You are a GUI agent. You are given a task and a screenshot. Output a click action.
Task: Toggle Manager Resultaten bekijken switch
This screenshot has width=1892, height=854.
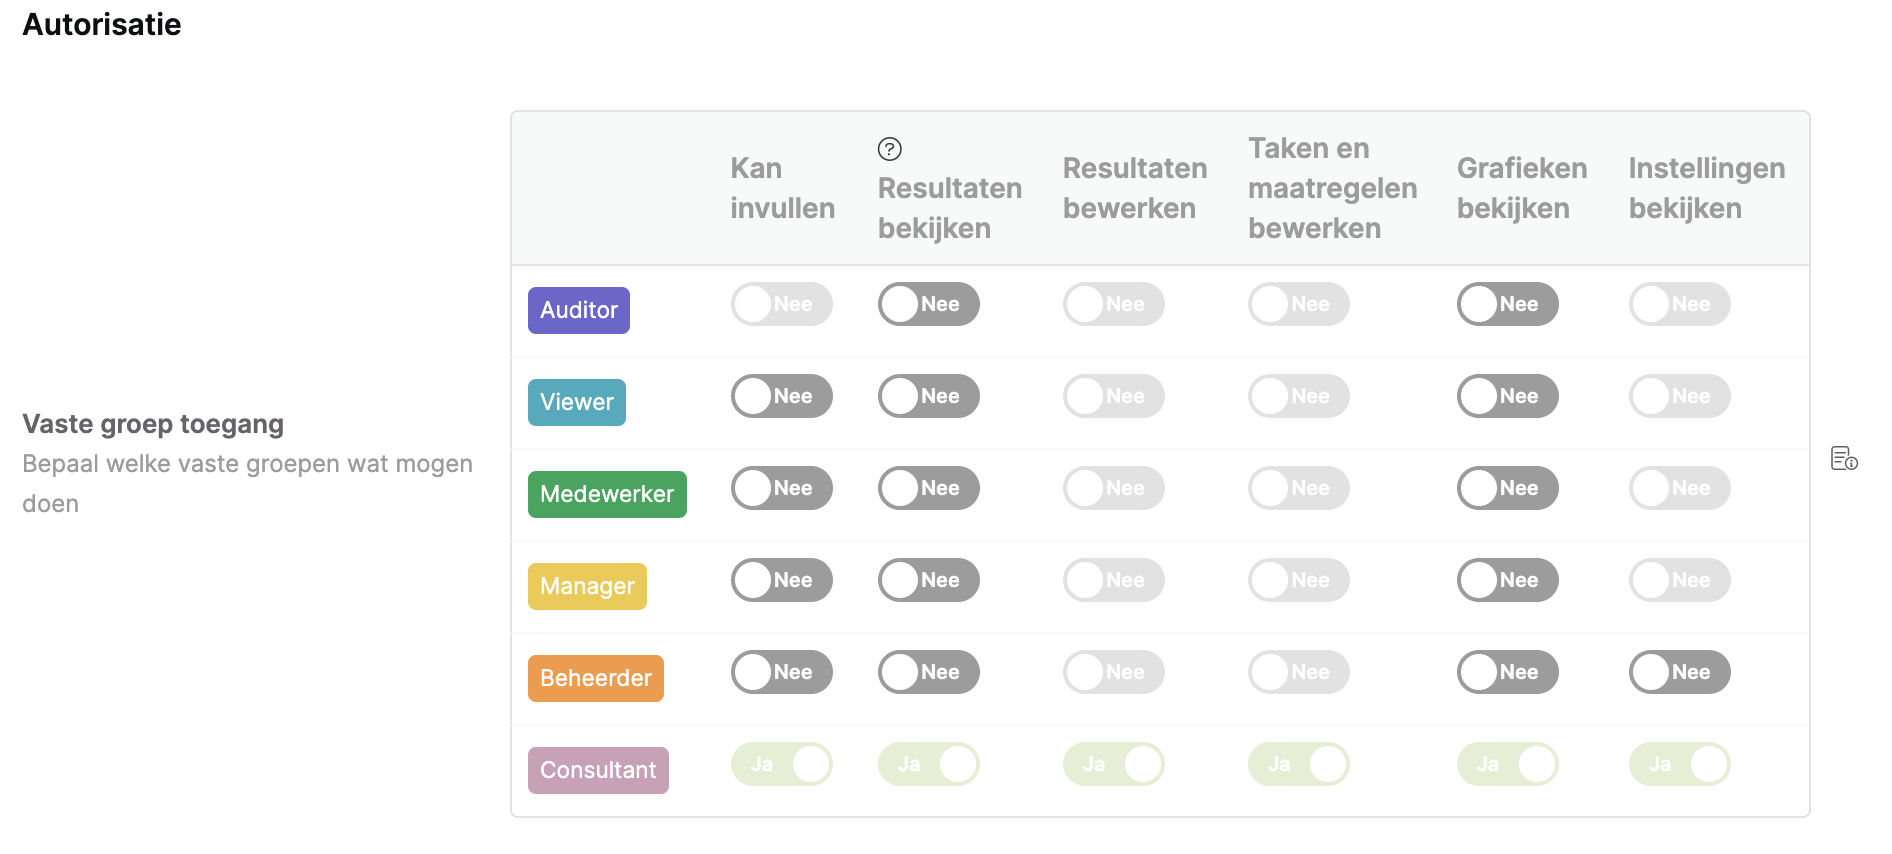click(928, 580)
